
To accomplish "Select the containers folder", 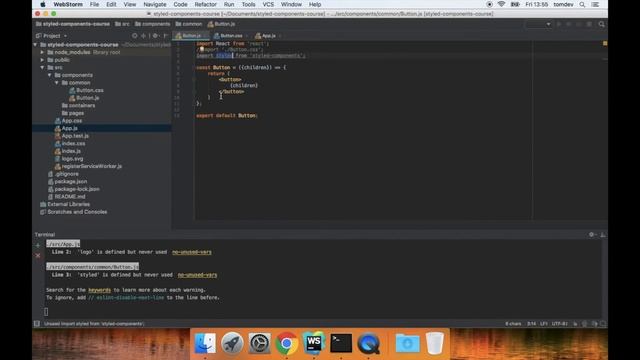I will pos(78,106).
